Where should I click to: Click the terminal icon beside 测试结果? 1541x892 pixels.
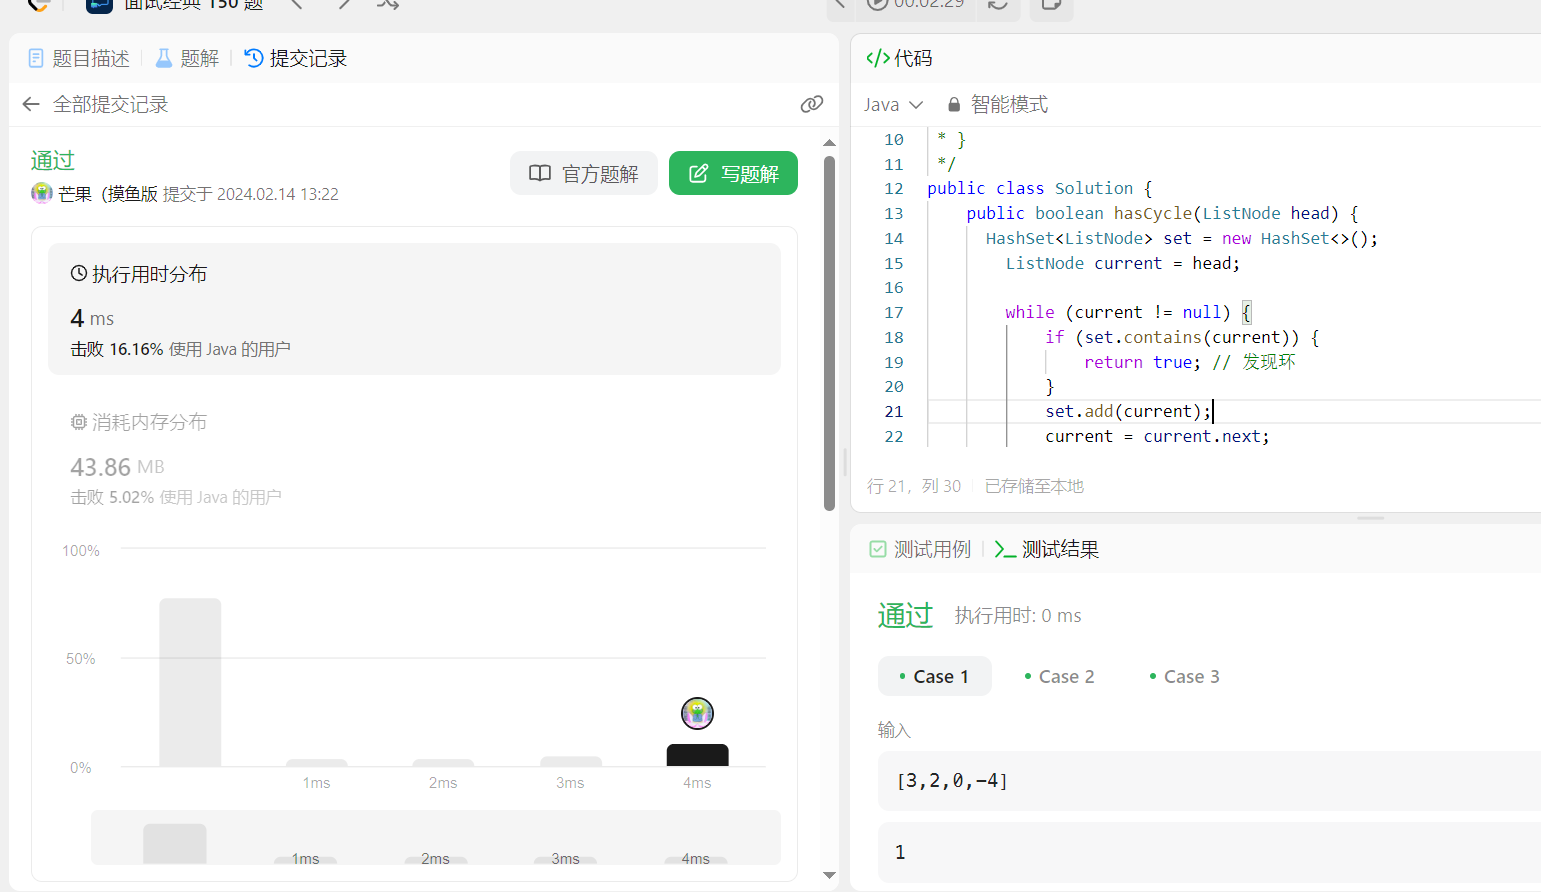[x=1005, y=549]
